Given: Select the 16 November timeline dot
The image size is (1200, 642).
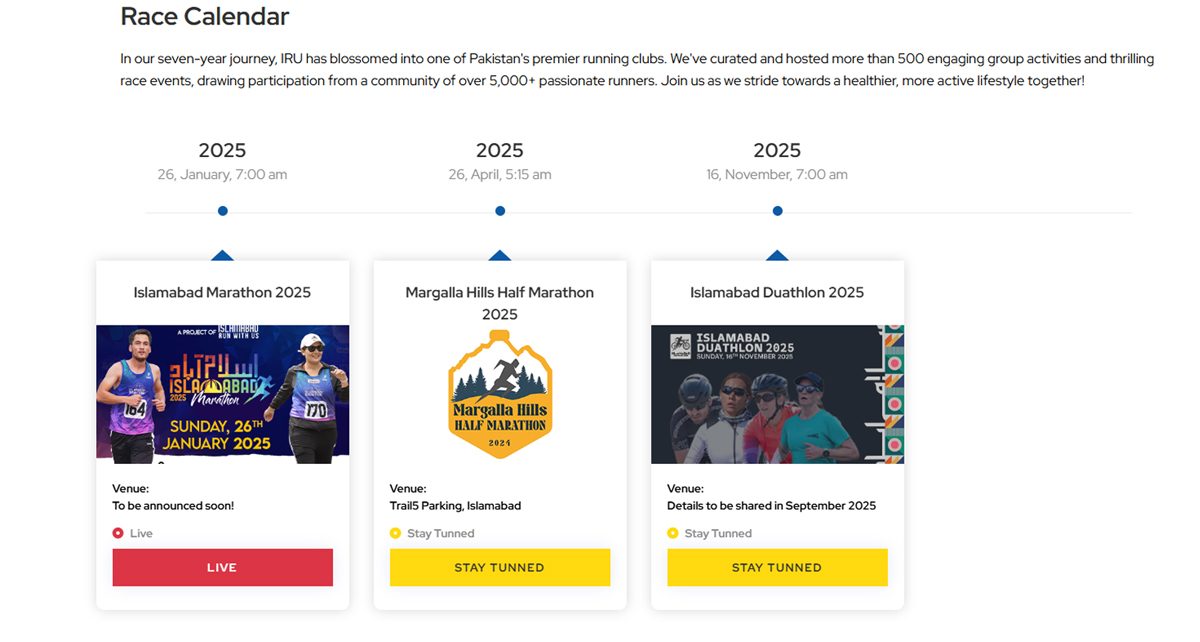Looking at the screenshot, I should point(777,211).
